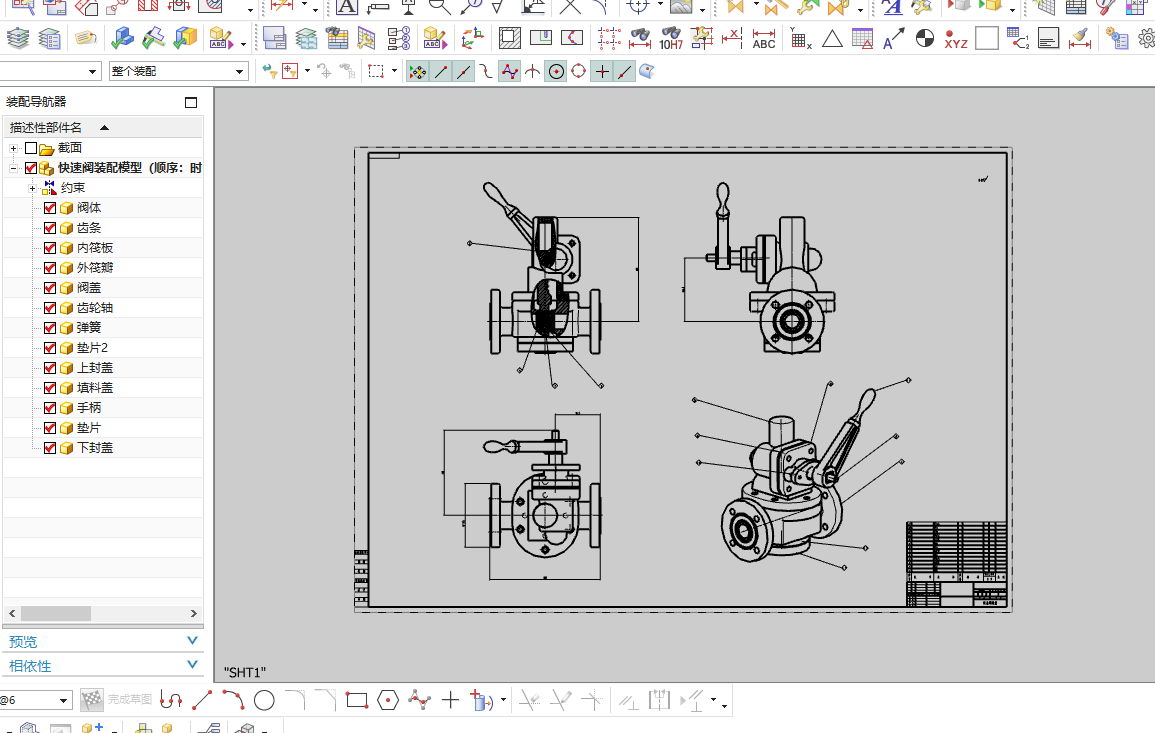1155x733 pixels.
Task: Open the 整个装配 scope dropdown
Action: pyautogui.click(x=178, y=71)
